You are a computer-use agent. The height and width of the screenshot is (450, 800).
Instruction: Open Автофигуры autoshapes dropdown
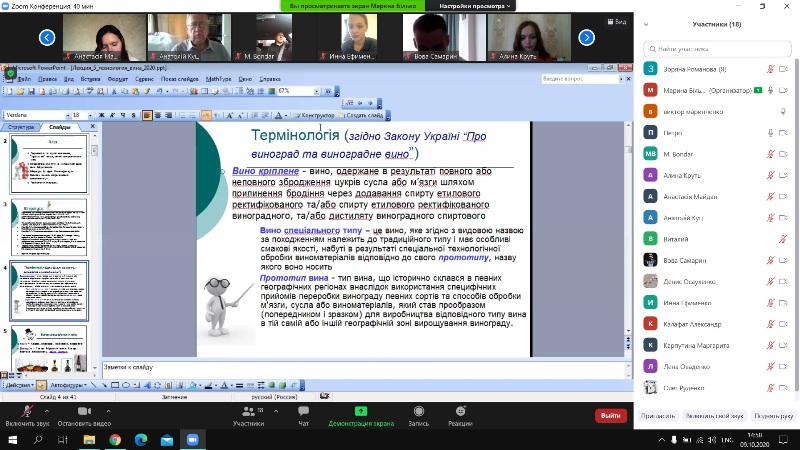[x=68, y=385]
